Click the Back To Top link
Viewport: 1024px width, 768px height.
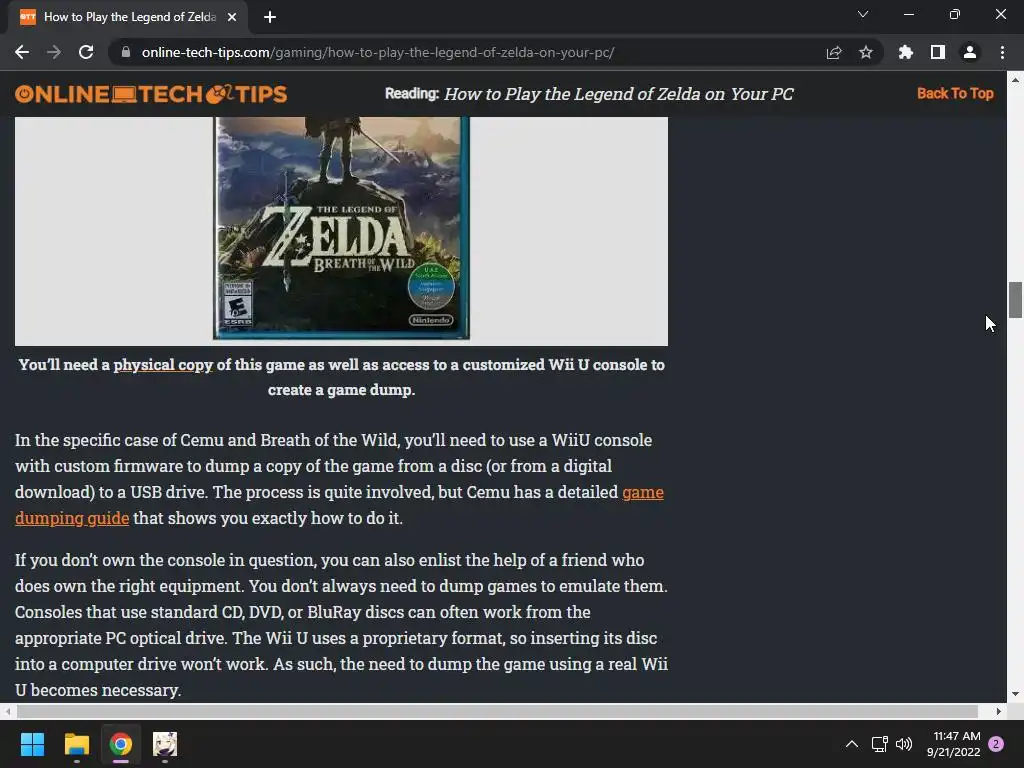955,93
